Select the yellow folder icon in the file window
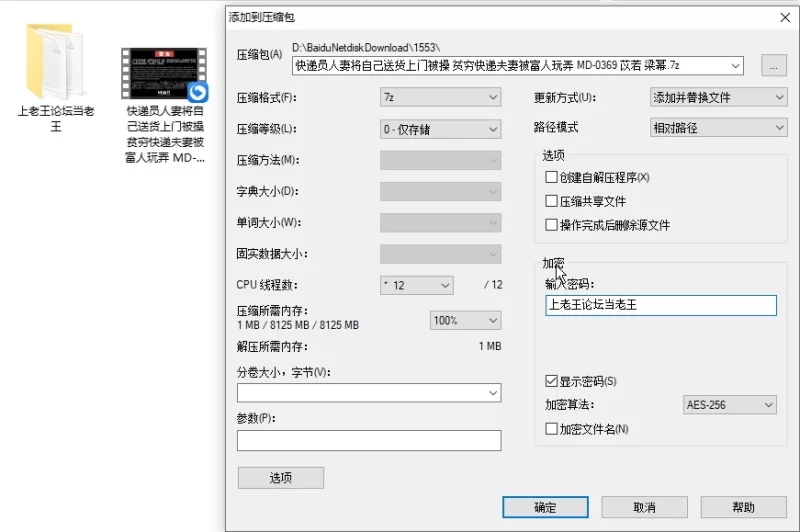Image resolution: width=800 pixels, height=532 pixels. (54, 61)
